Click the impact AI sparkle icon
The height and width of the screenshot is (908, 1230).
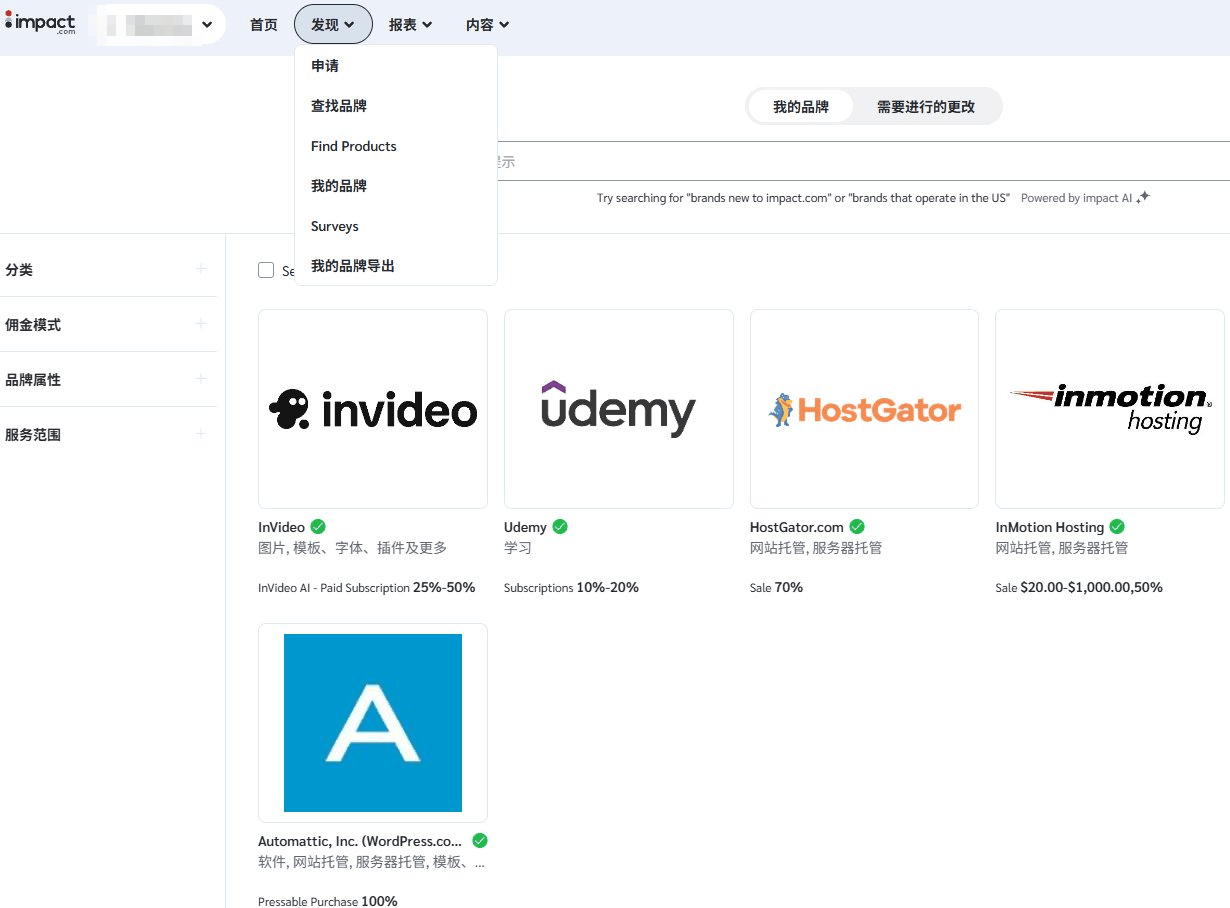click(x=1144, y=197)
